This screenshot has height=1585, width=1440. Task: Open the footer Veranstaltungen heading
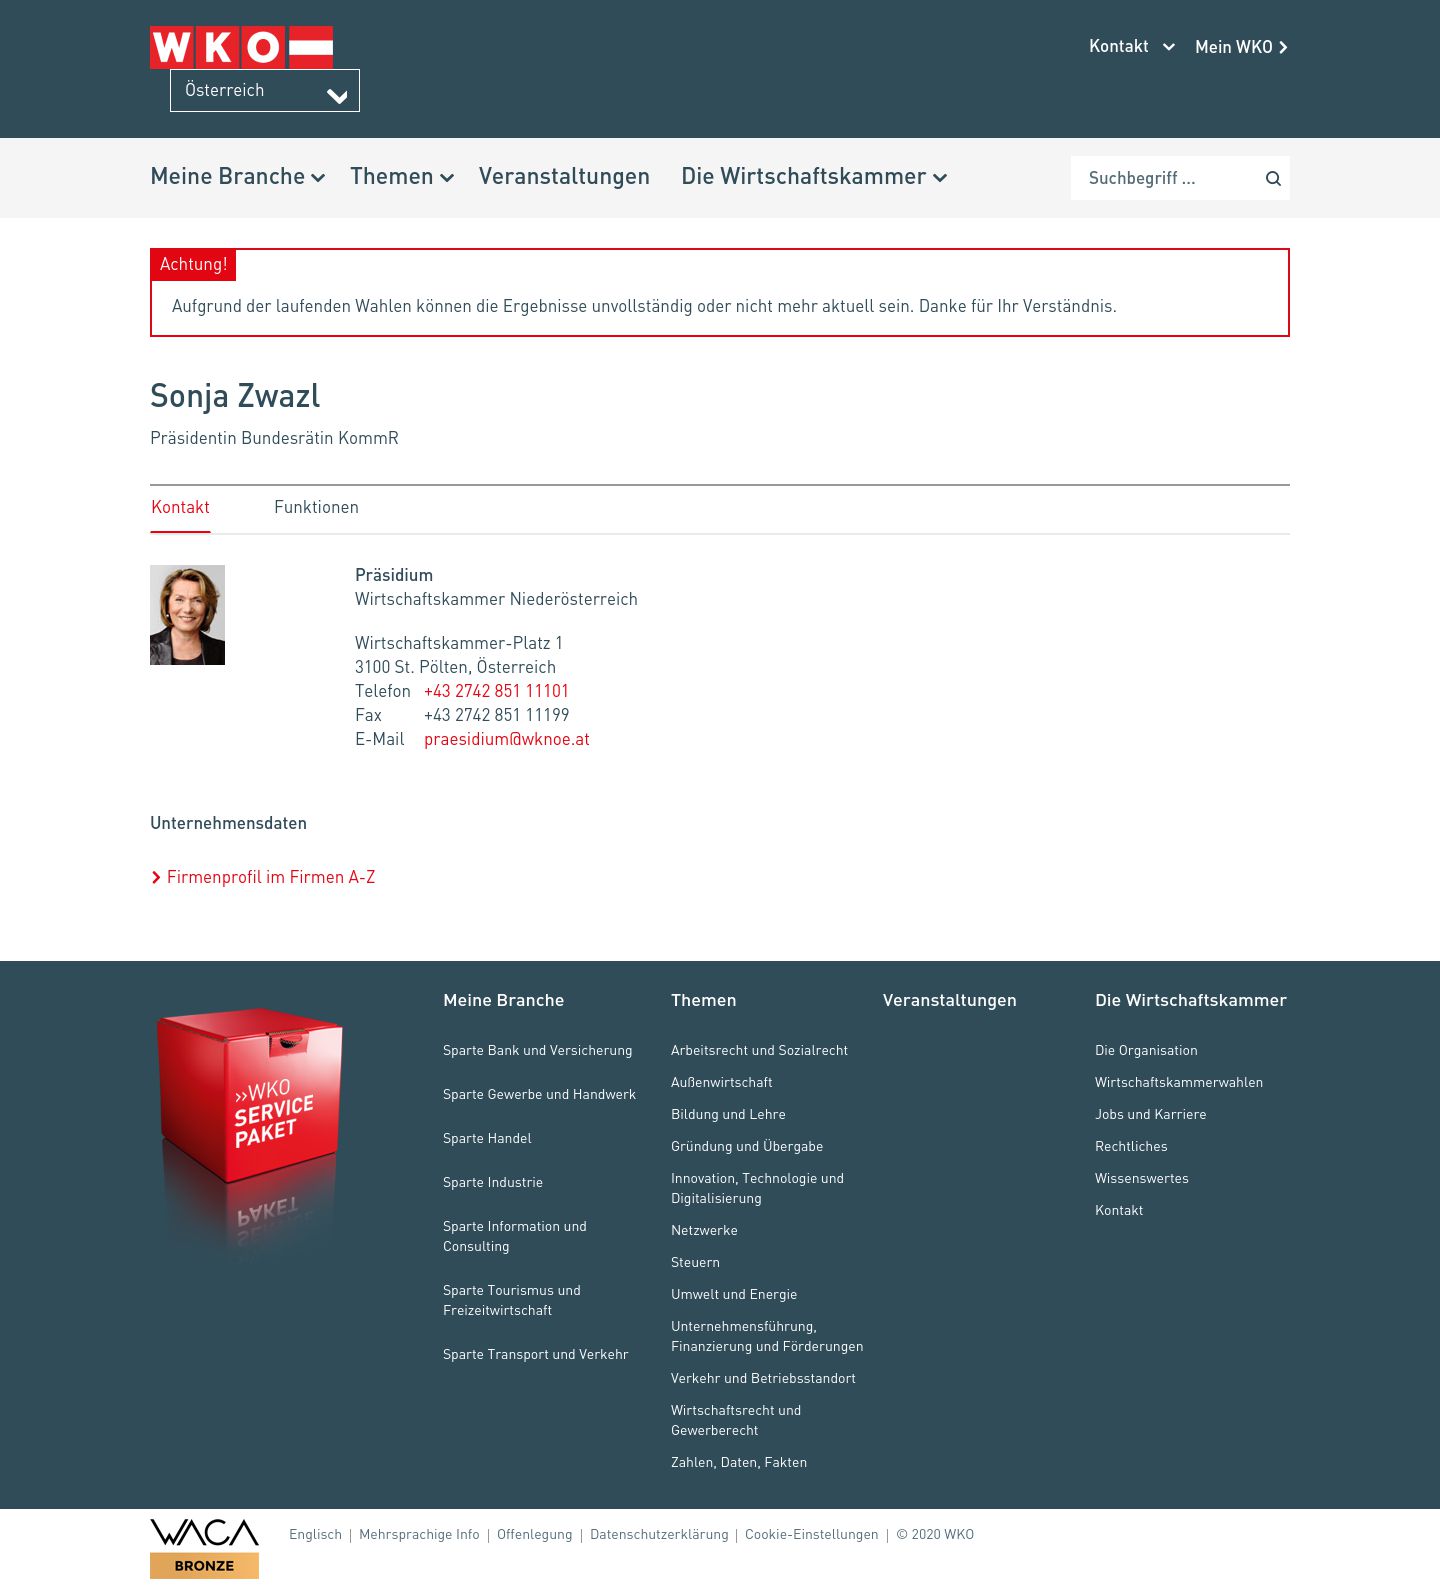(949, 1000)
